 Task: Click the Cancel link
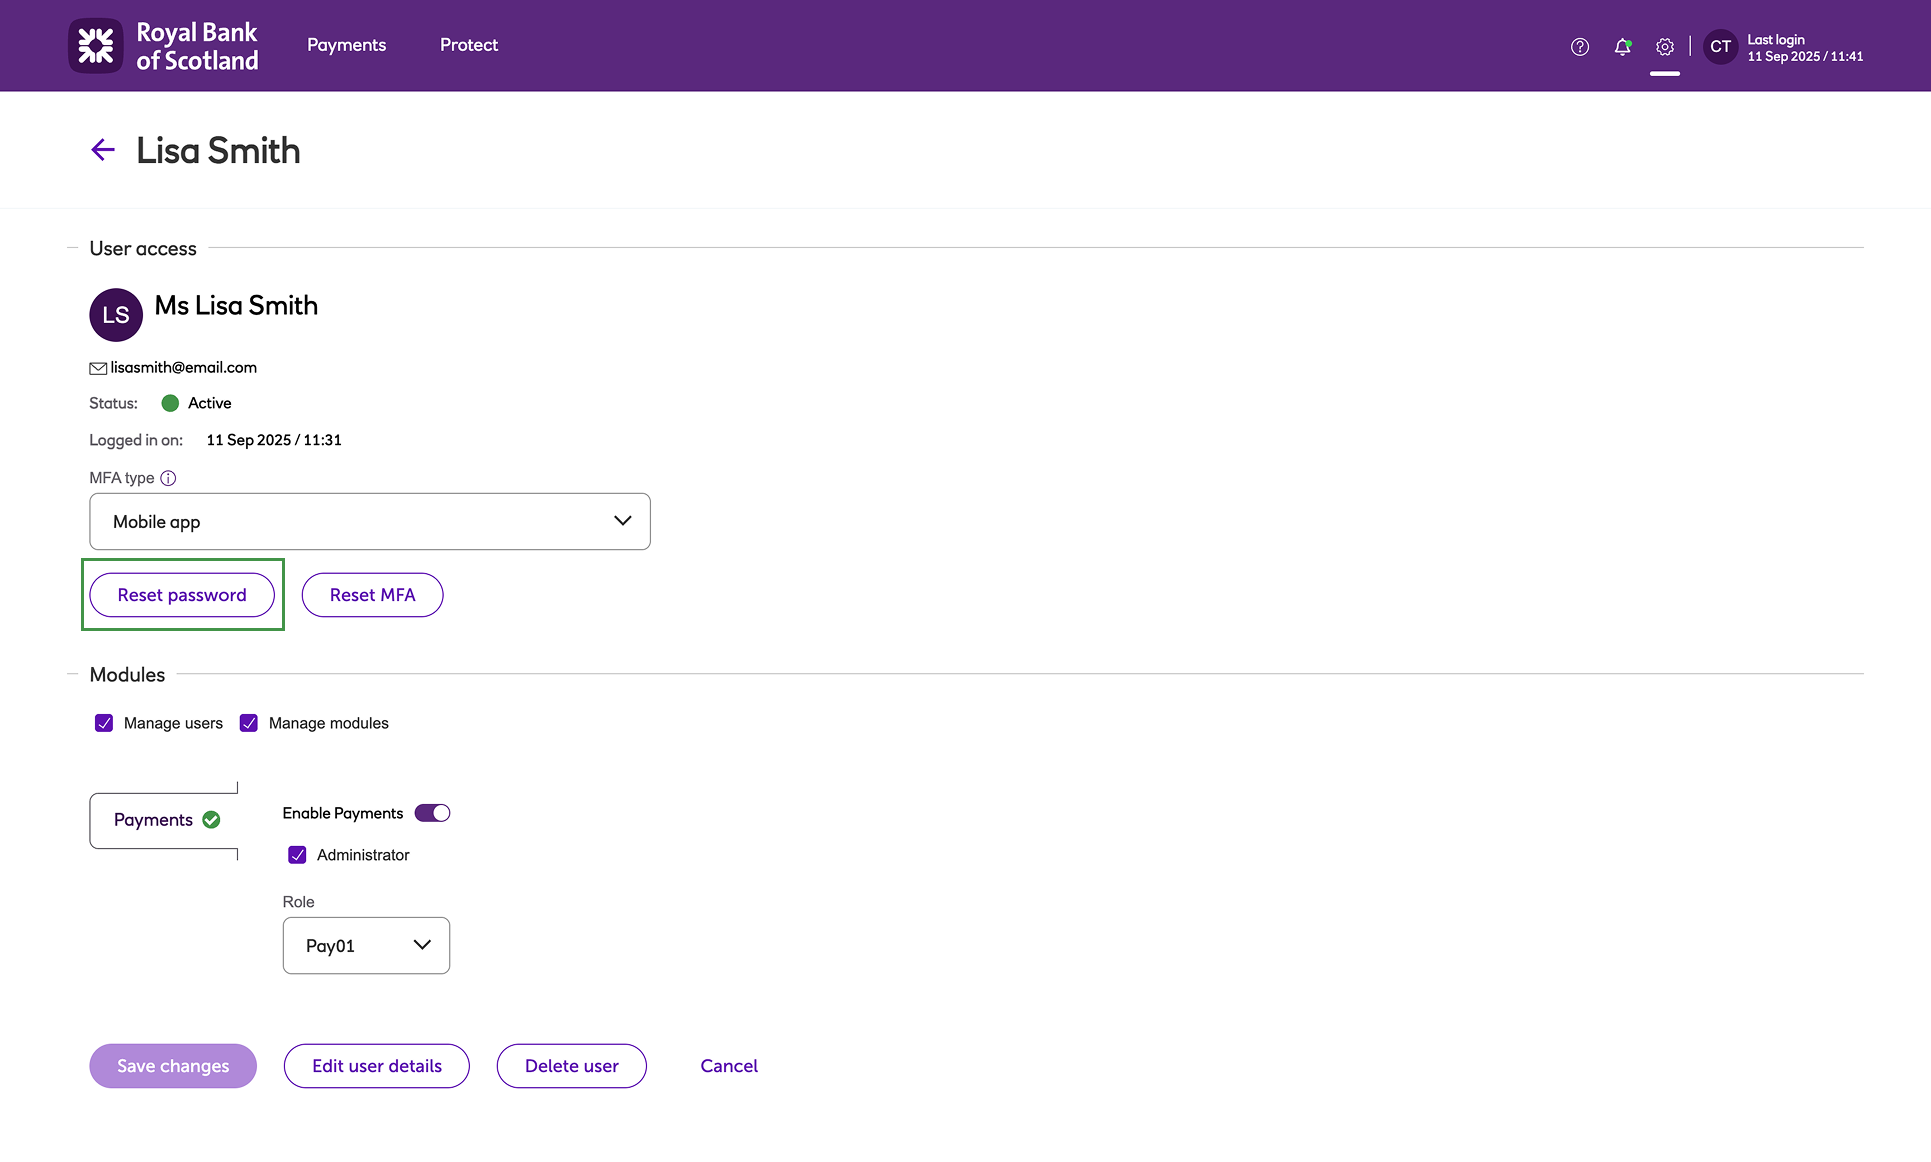729,1066
